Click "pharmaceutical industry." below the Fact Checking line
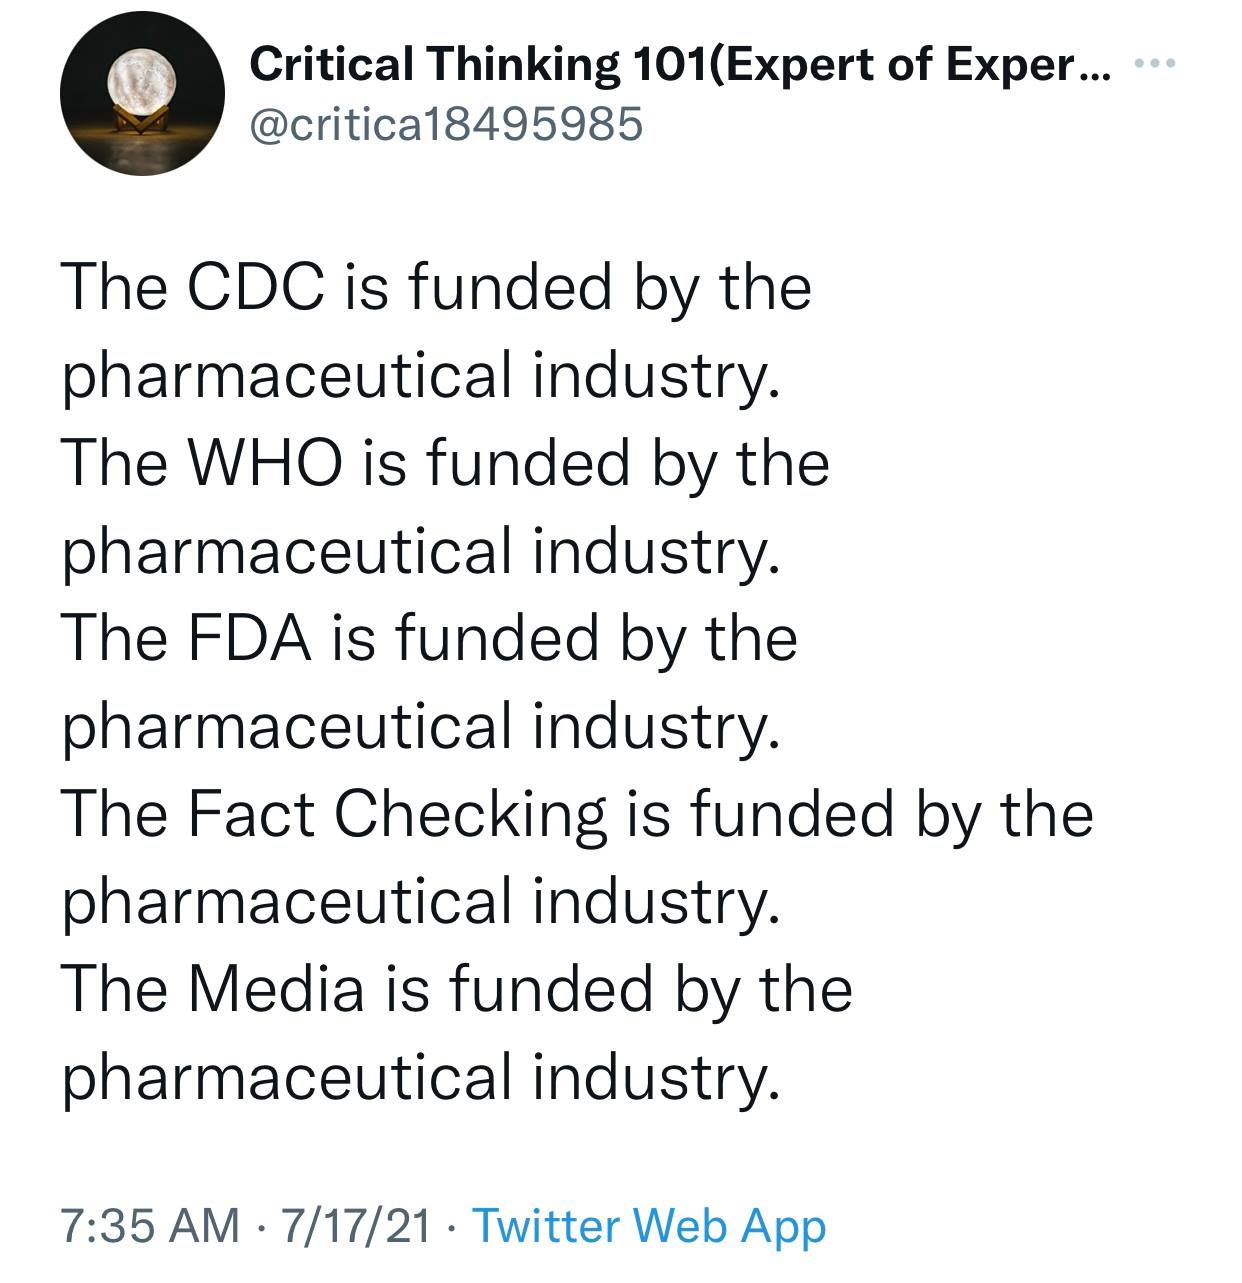The height and width of the screenshot is (1283, 1242). pyautogui.click(x=420, y=901)
